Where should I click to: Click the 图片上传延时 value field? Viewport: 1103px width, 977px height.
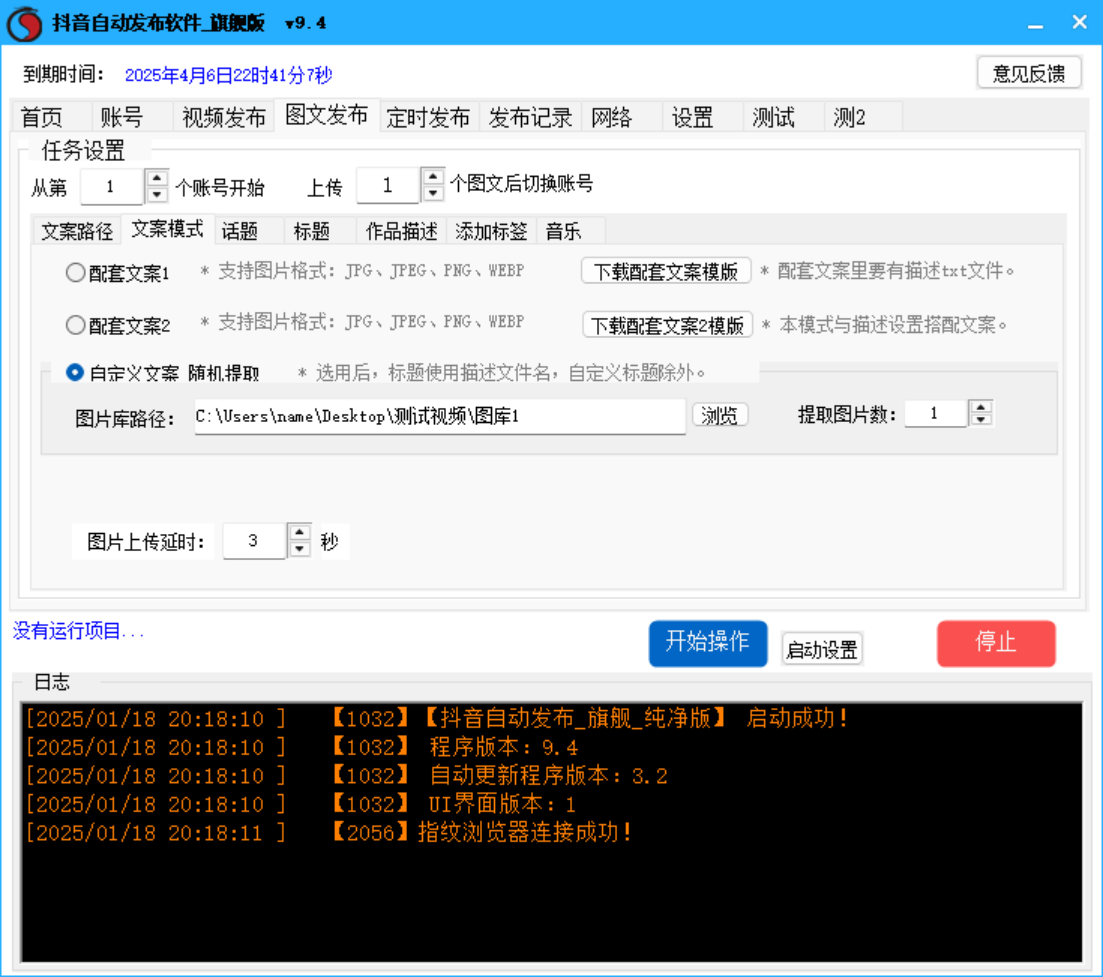coord(254,541)
